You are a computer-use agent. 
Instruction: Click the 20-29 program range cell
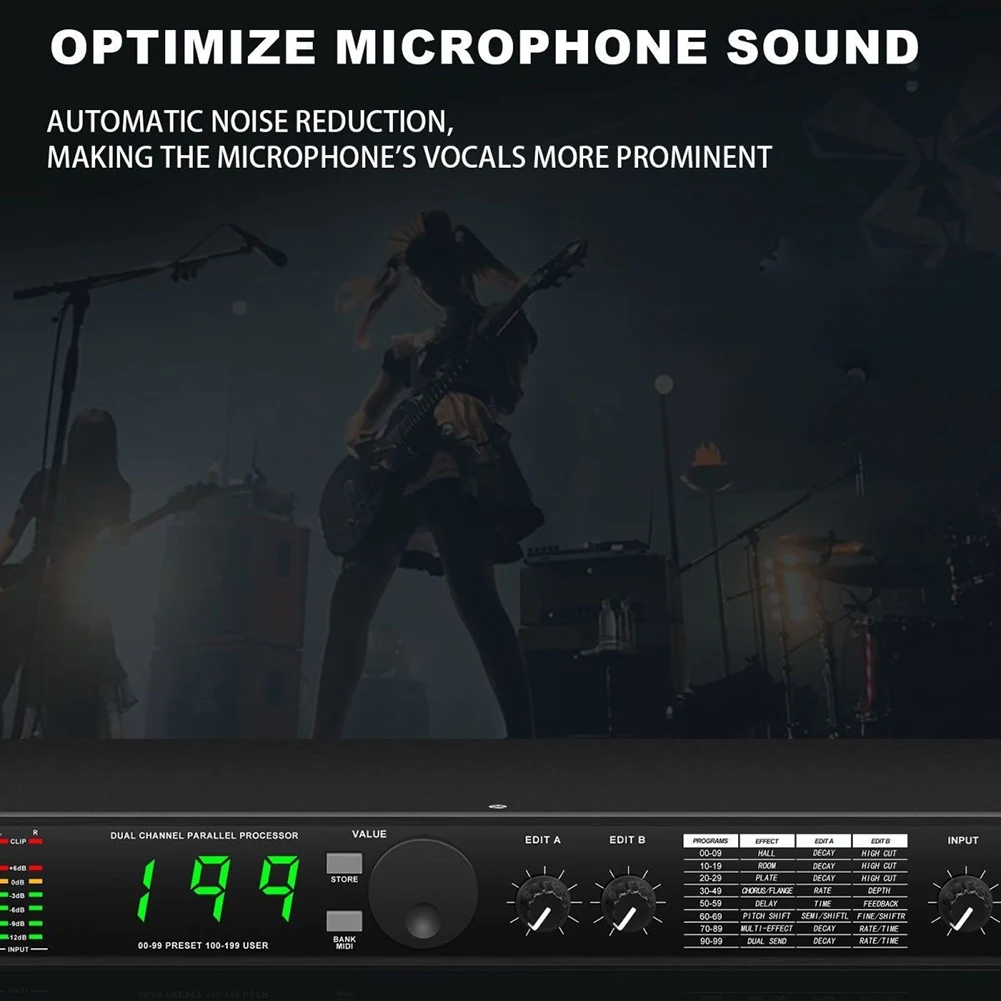tap(711, 878)
